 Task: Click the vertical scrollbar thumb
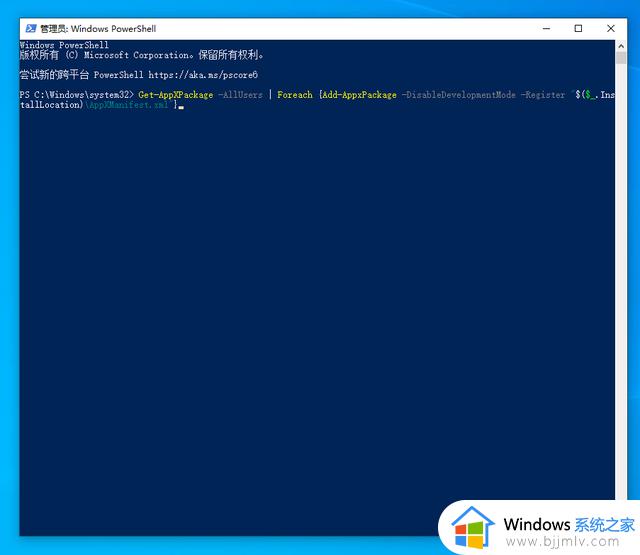(621, 58)
